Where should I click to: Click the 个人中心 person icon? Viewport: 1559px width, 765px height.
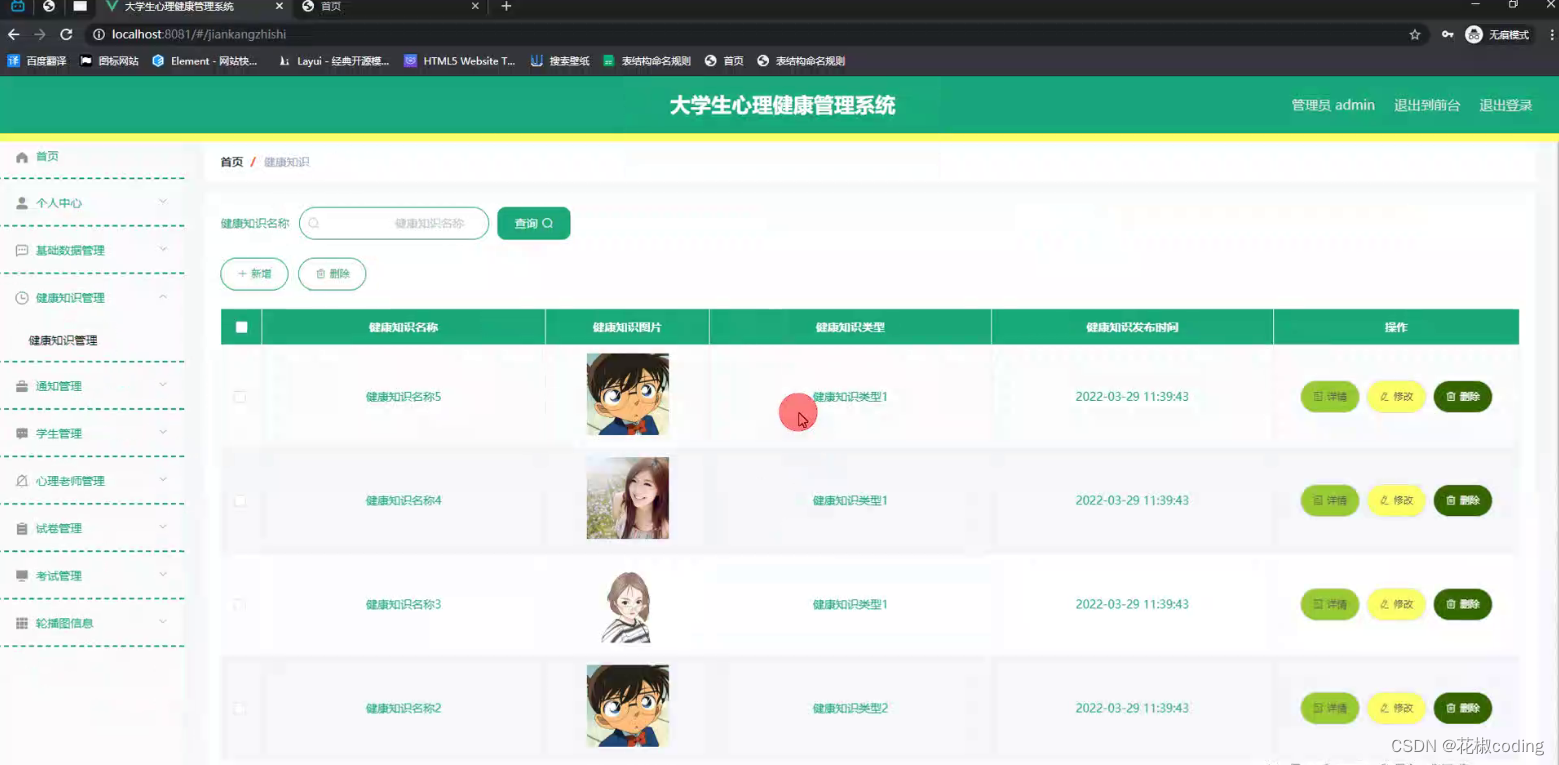tap(20, 202)
